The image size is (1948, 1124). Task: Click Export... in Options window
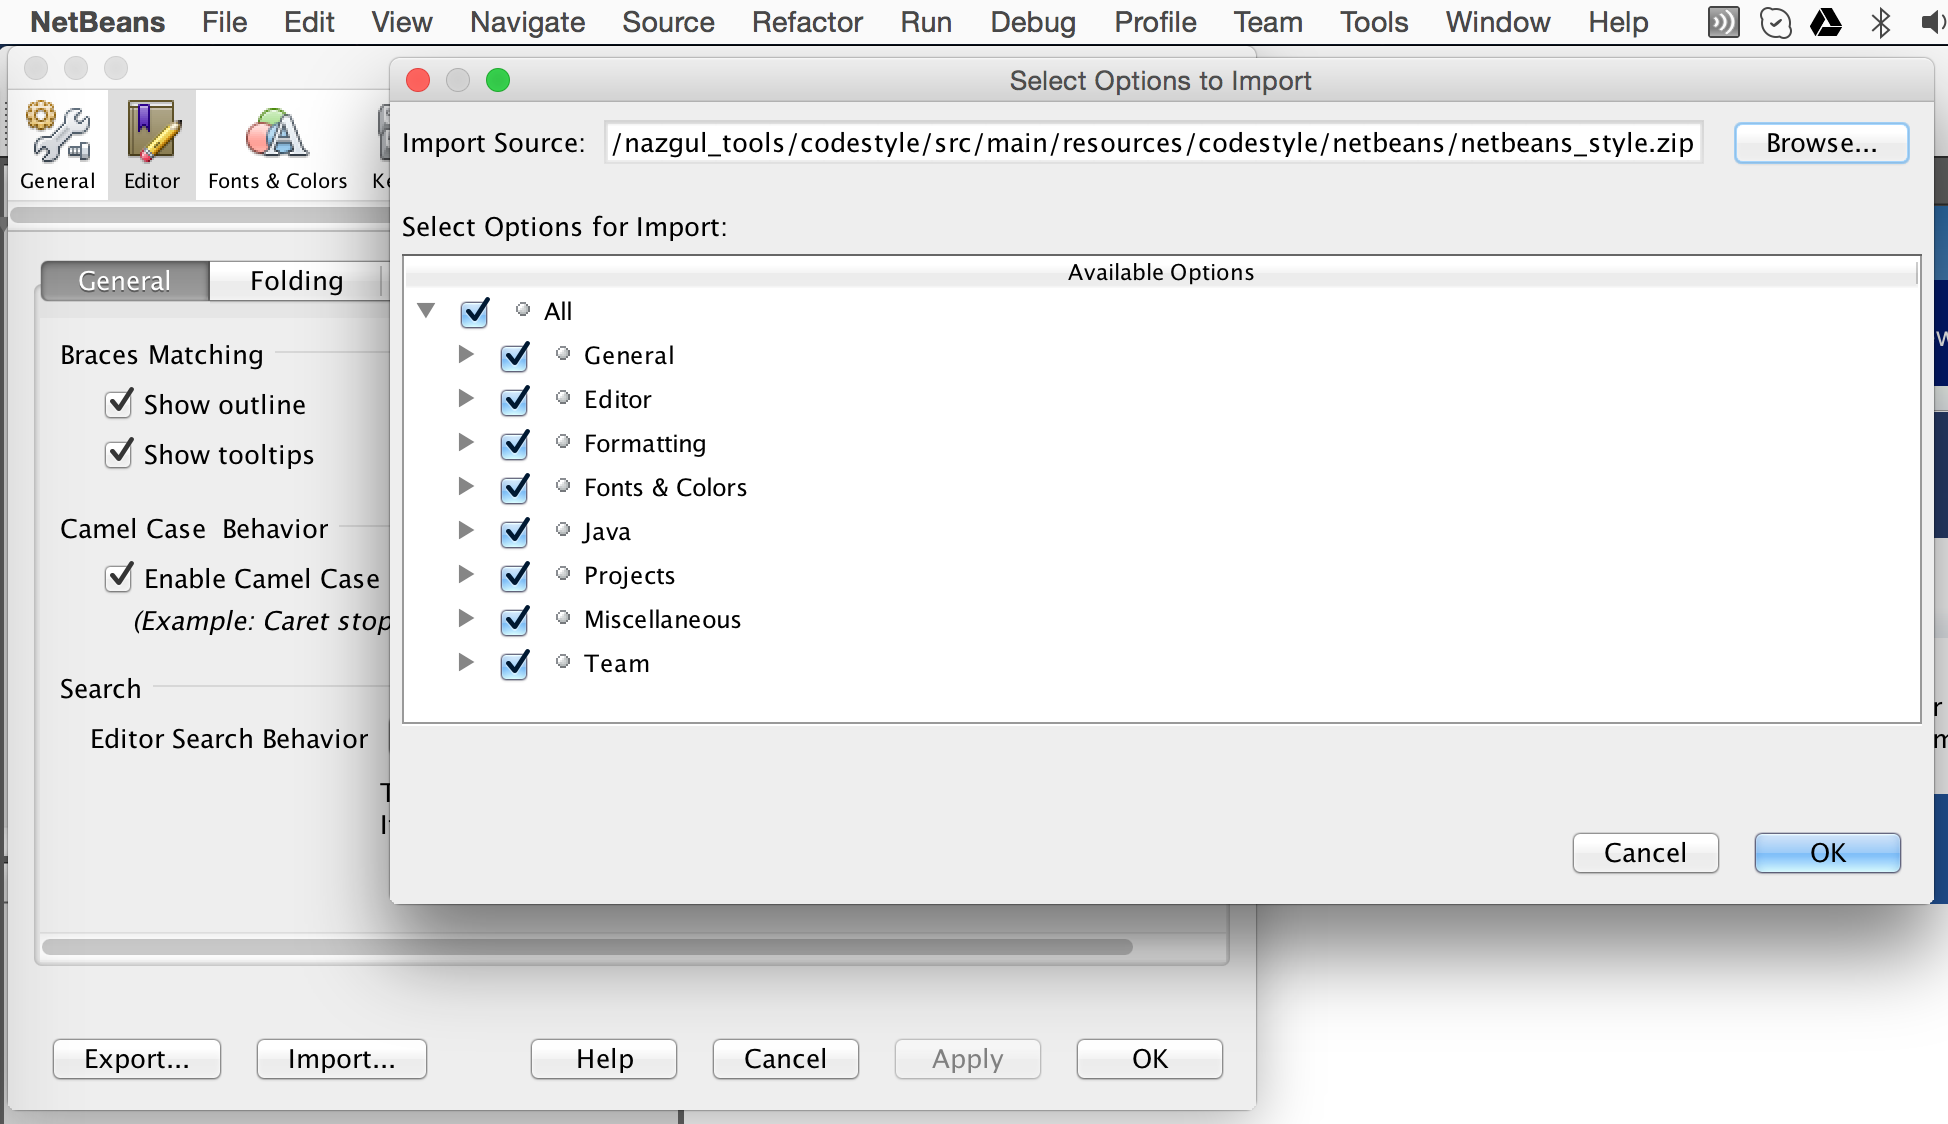point(137,1059)
